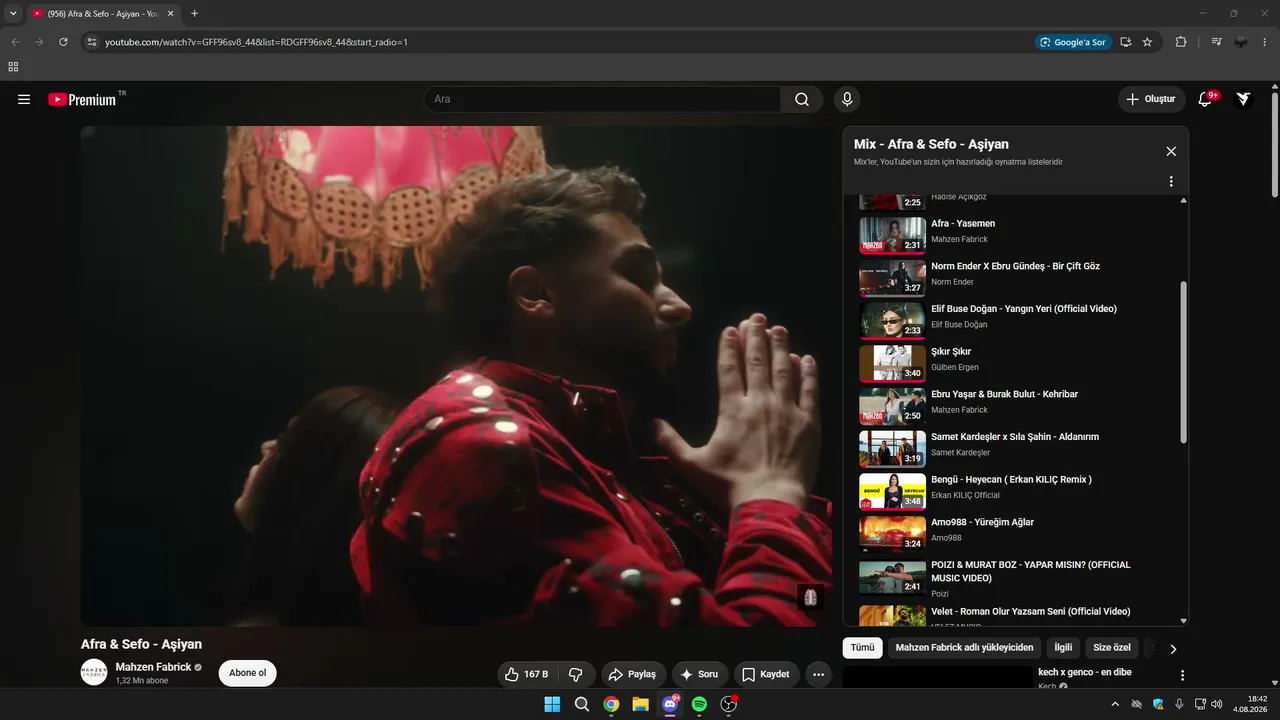Open Mahzen Fabrick channel name link
1280x720 pixels.
point(155,667)
